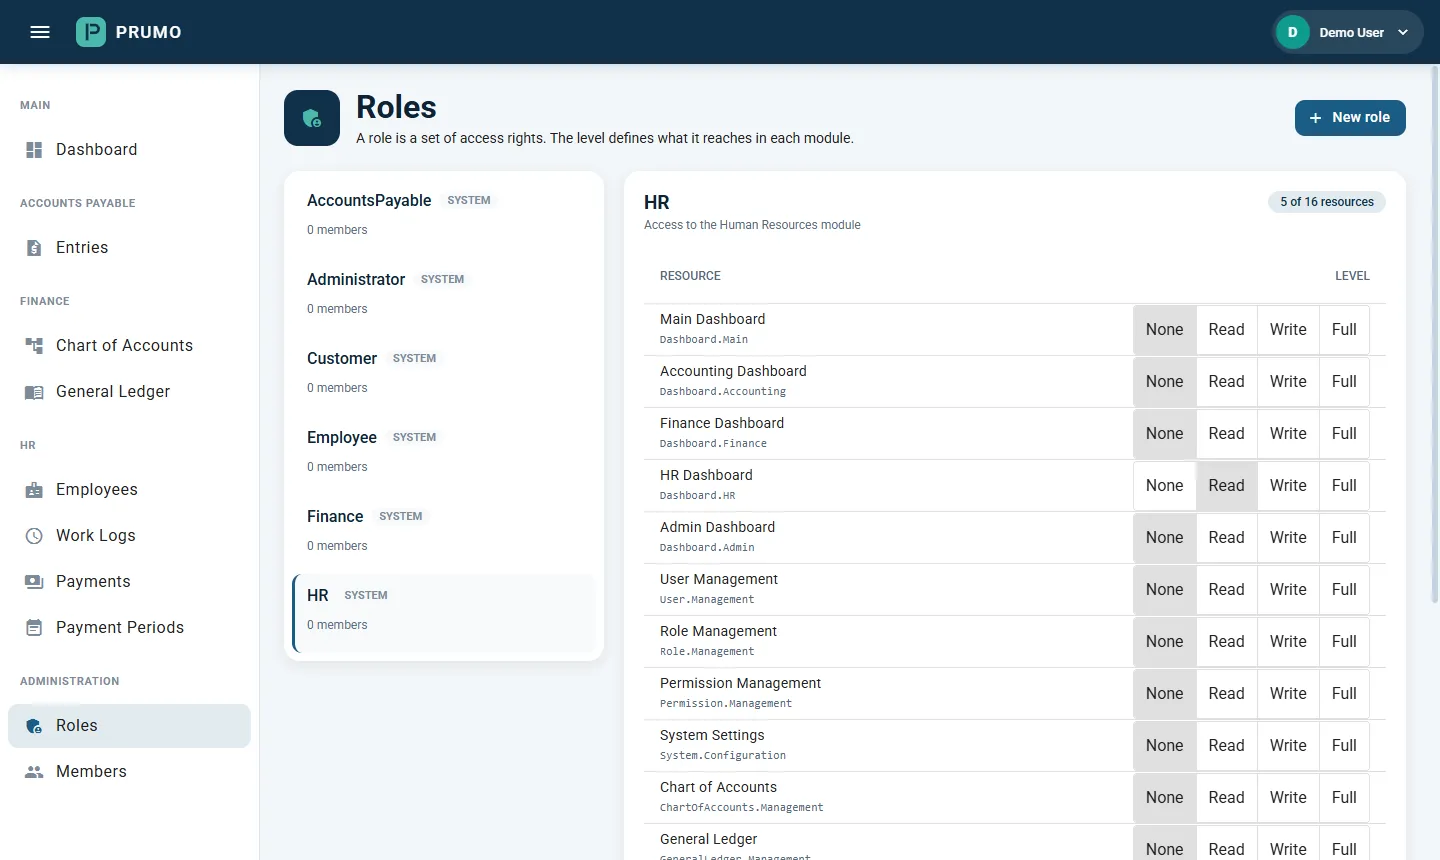Set Accounting Dashboard level to Write
The height and width of the screenshot is (860, 1440).
1288,382
